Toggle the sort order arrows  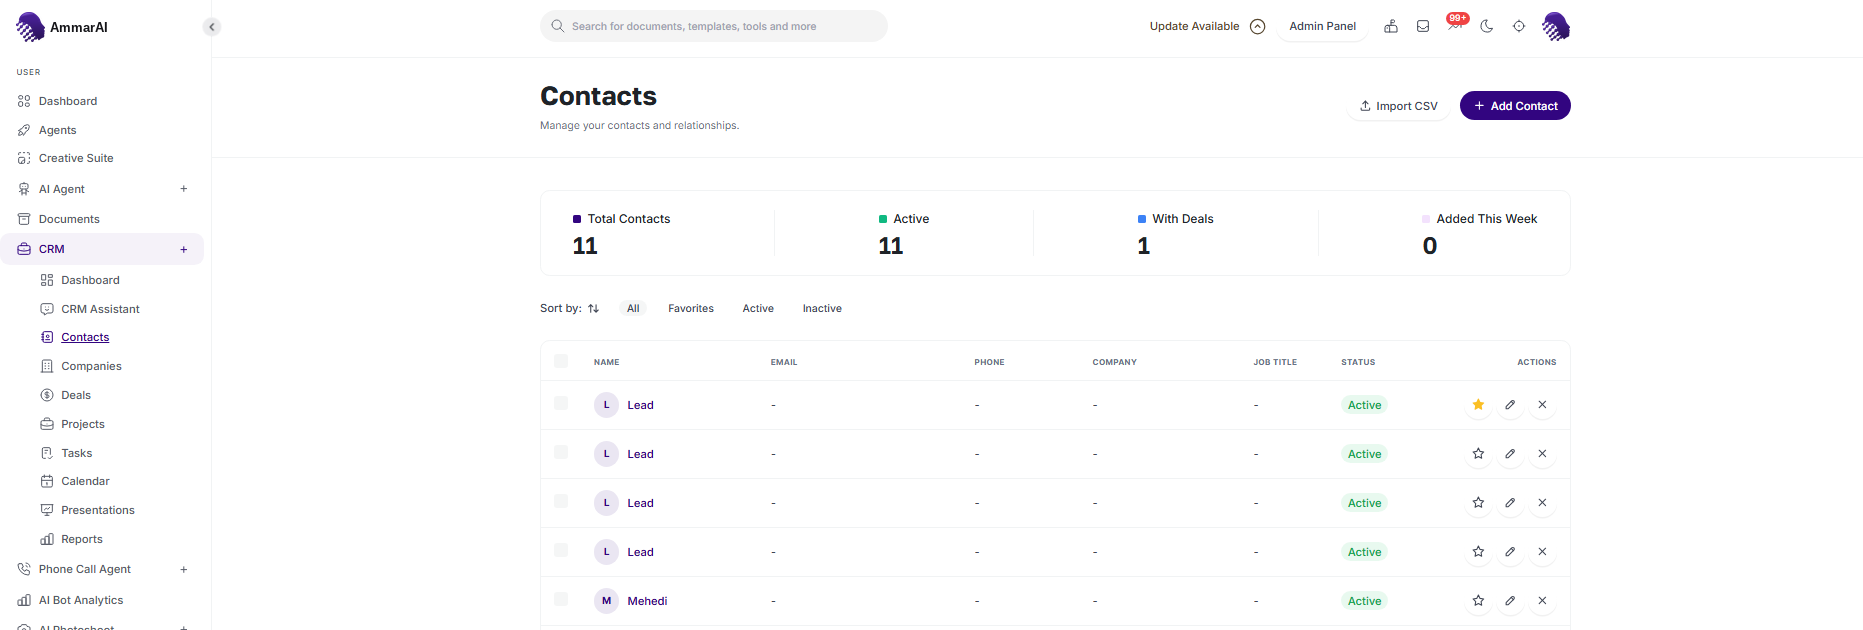pos(593,309)
